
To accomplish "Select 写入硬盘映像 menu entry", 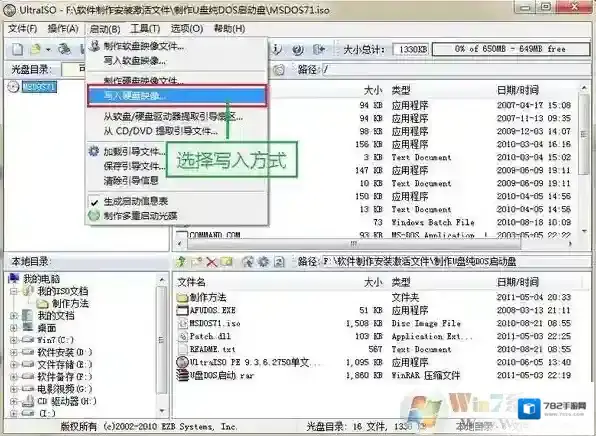I will (177, 95).
